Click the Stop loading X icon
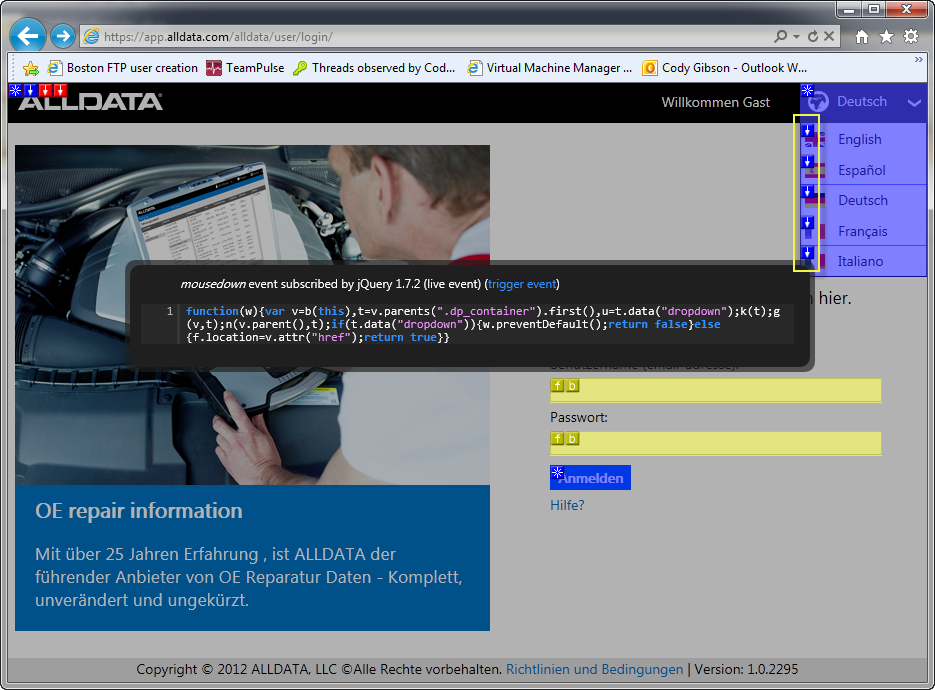 coord(829,37)
